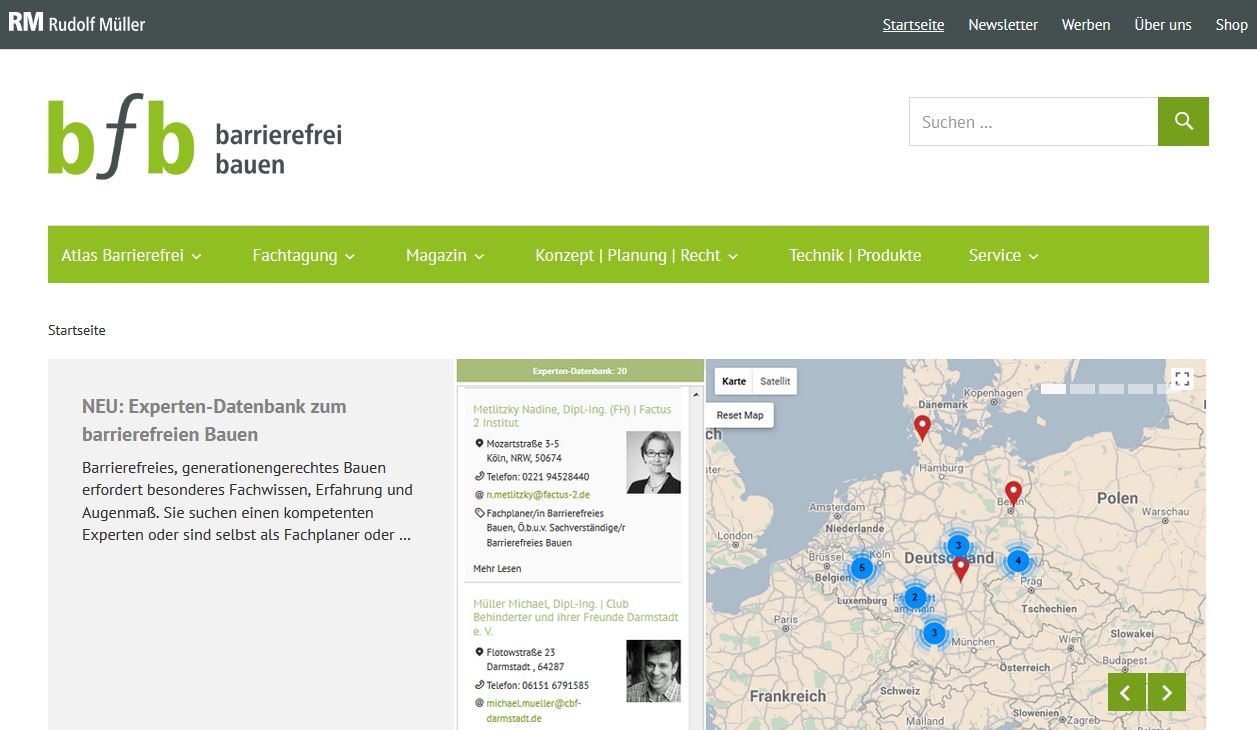Open the Newsletter page in top bar
1257x730 pixels.
coord(1002,24)
